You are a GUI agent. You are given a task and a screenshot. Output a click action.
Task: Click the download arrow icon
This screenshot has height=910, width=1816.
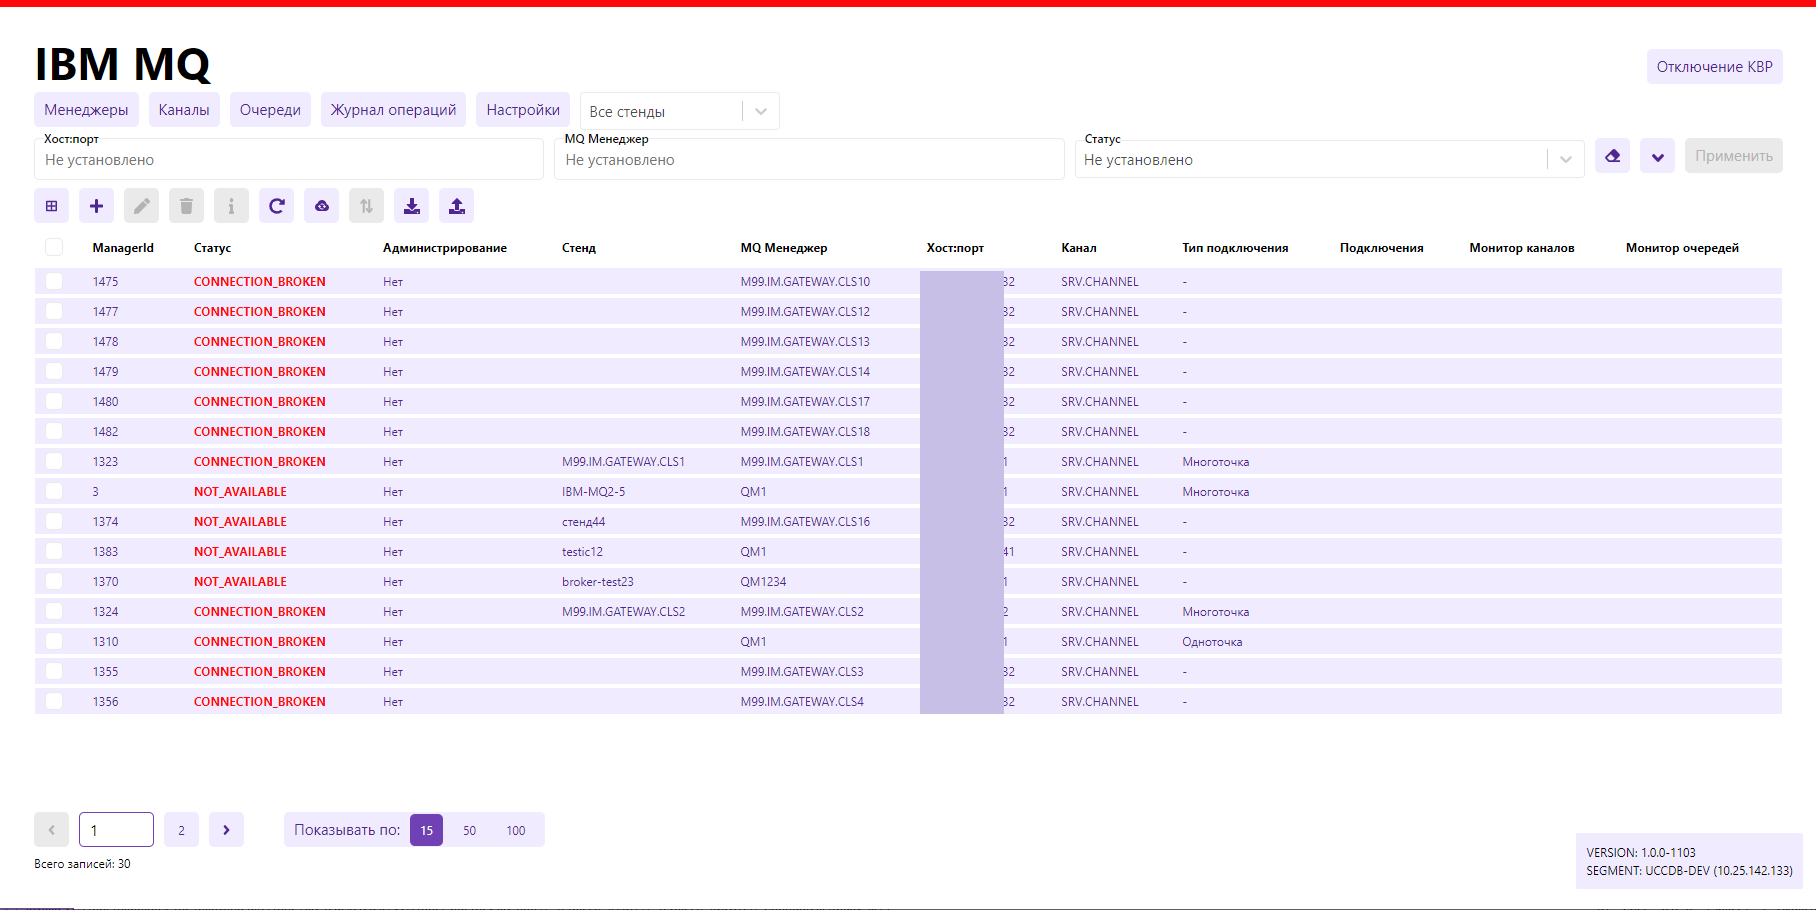coord(411,206)
